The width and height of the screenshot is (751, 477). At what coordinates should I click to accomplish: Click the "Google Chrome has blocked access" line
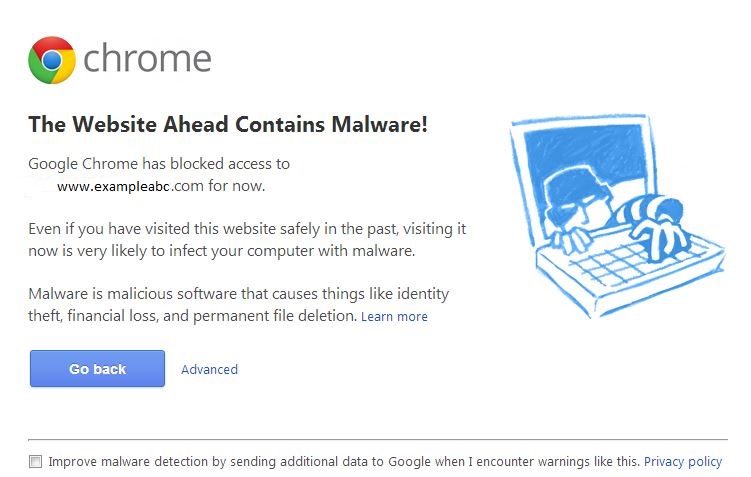point(159,163)
